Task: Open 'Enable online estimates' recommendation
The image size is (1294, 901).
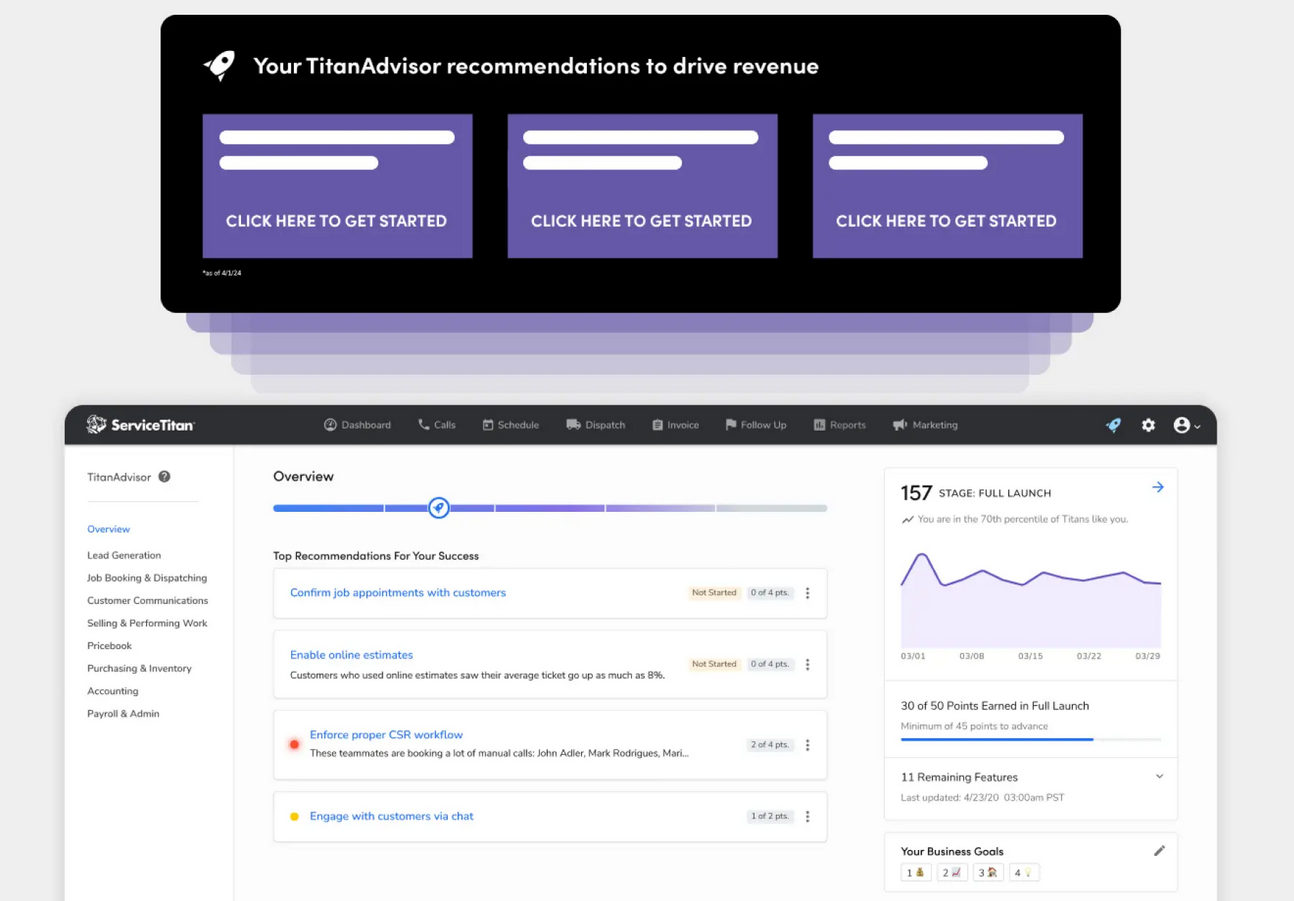Action: pyautogui.click(x=351, y=655)
